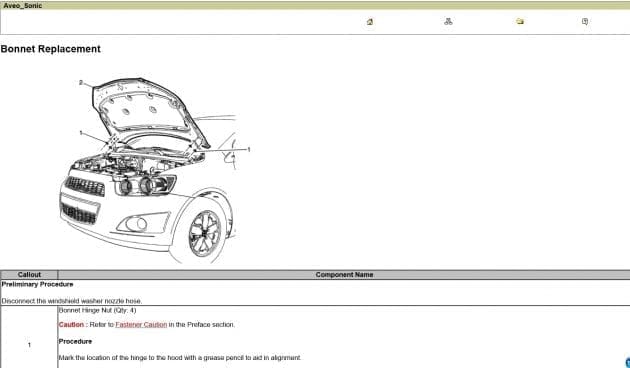630x368 pixels.
Task: Open the Fastener Caution link
Action: pos(141,325)
